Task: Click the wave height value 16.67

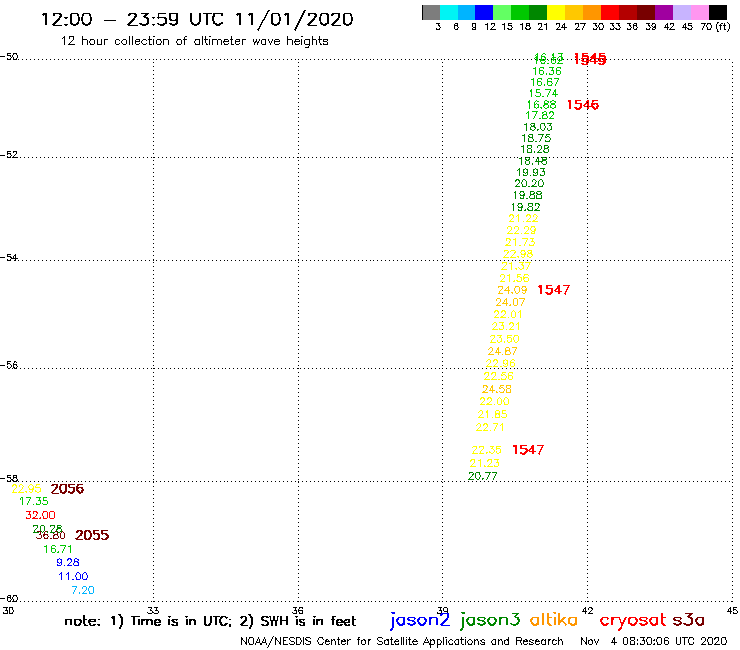Action: 545,82
